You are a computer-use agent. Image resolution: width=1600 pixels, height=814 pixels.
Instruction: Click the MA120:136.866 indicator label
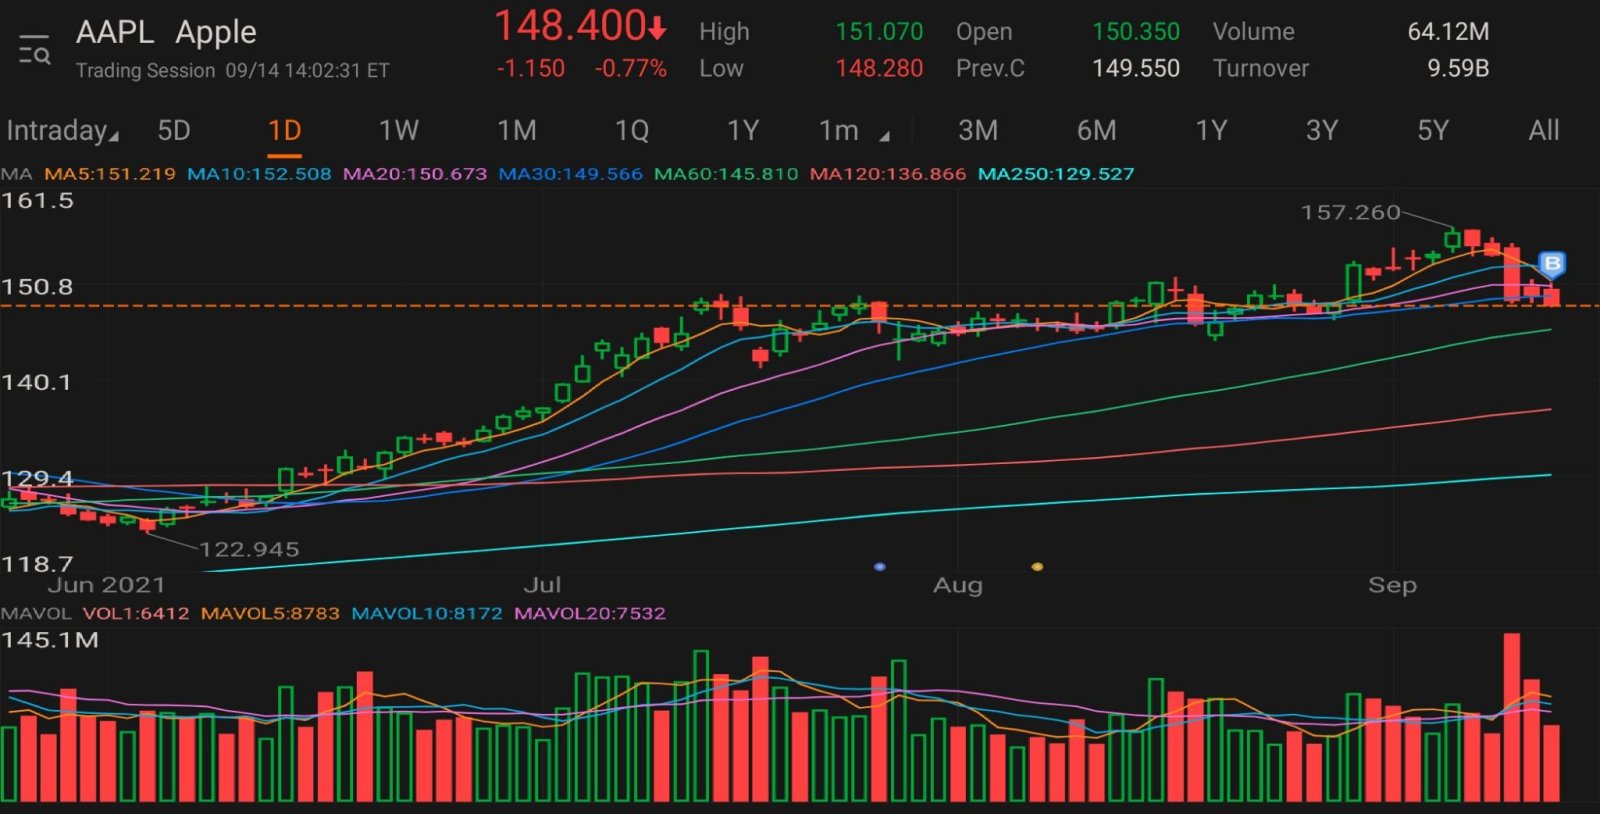[x=888, y=174]
